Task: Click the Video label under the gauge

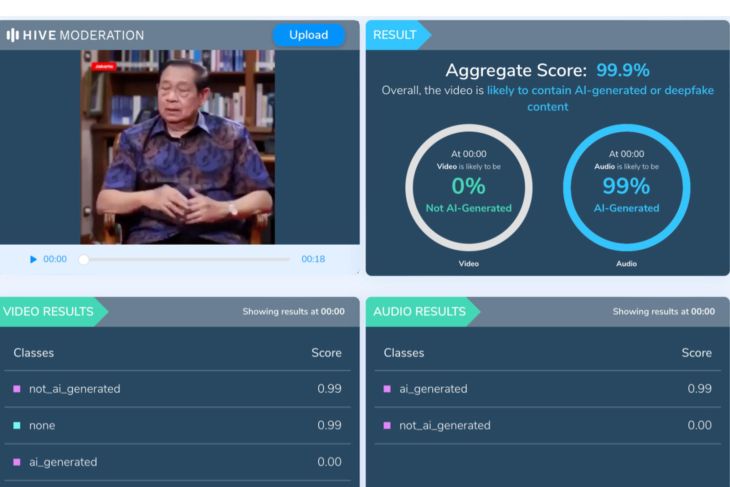Action: click(x=469, y=264)
